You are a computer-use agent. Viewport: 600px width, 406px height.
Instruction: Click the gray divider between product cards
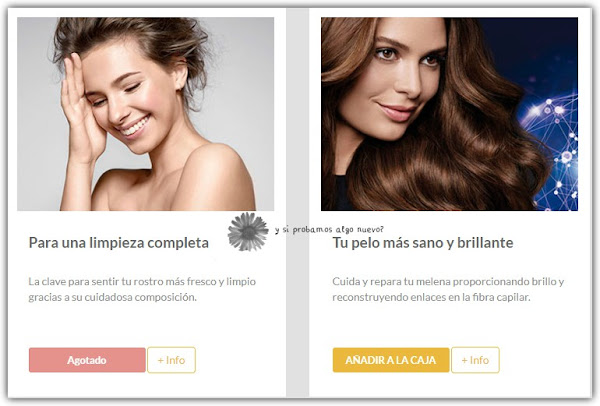(297, 203)
